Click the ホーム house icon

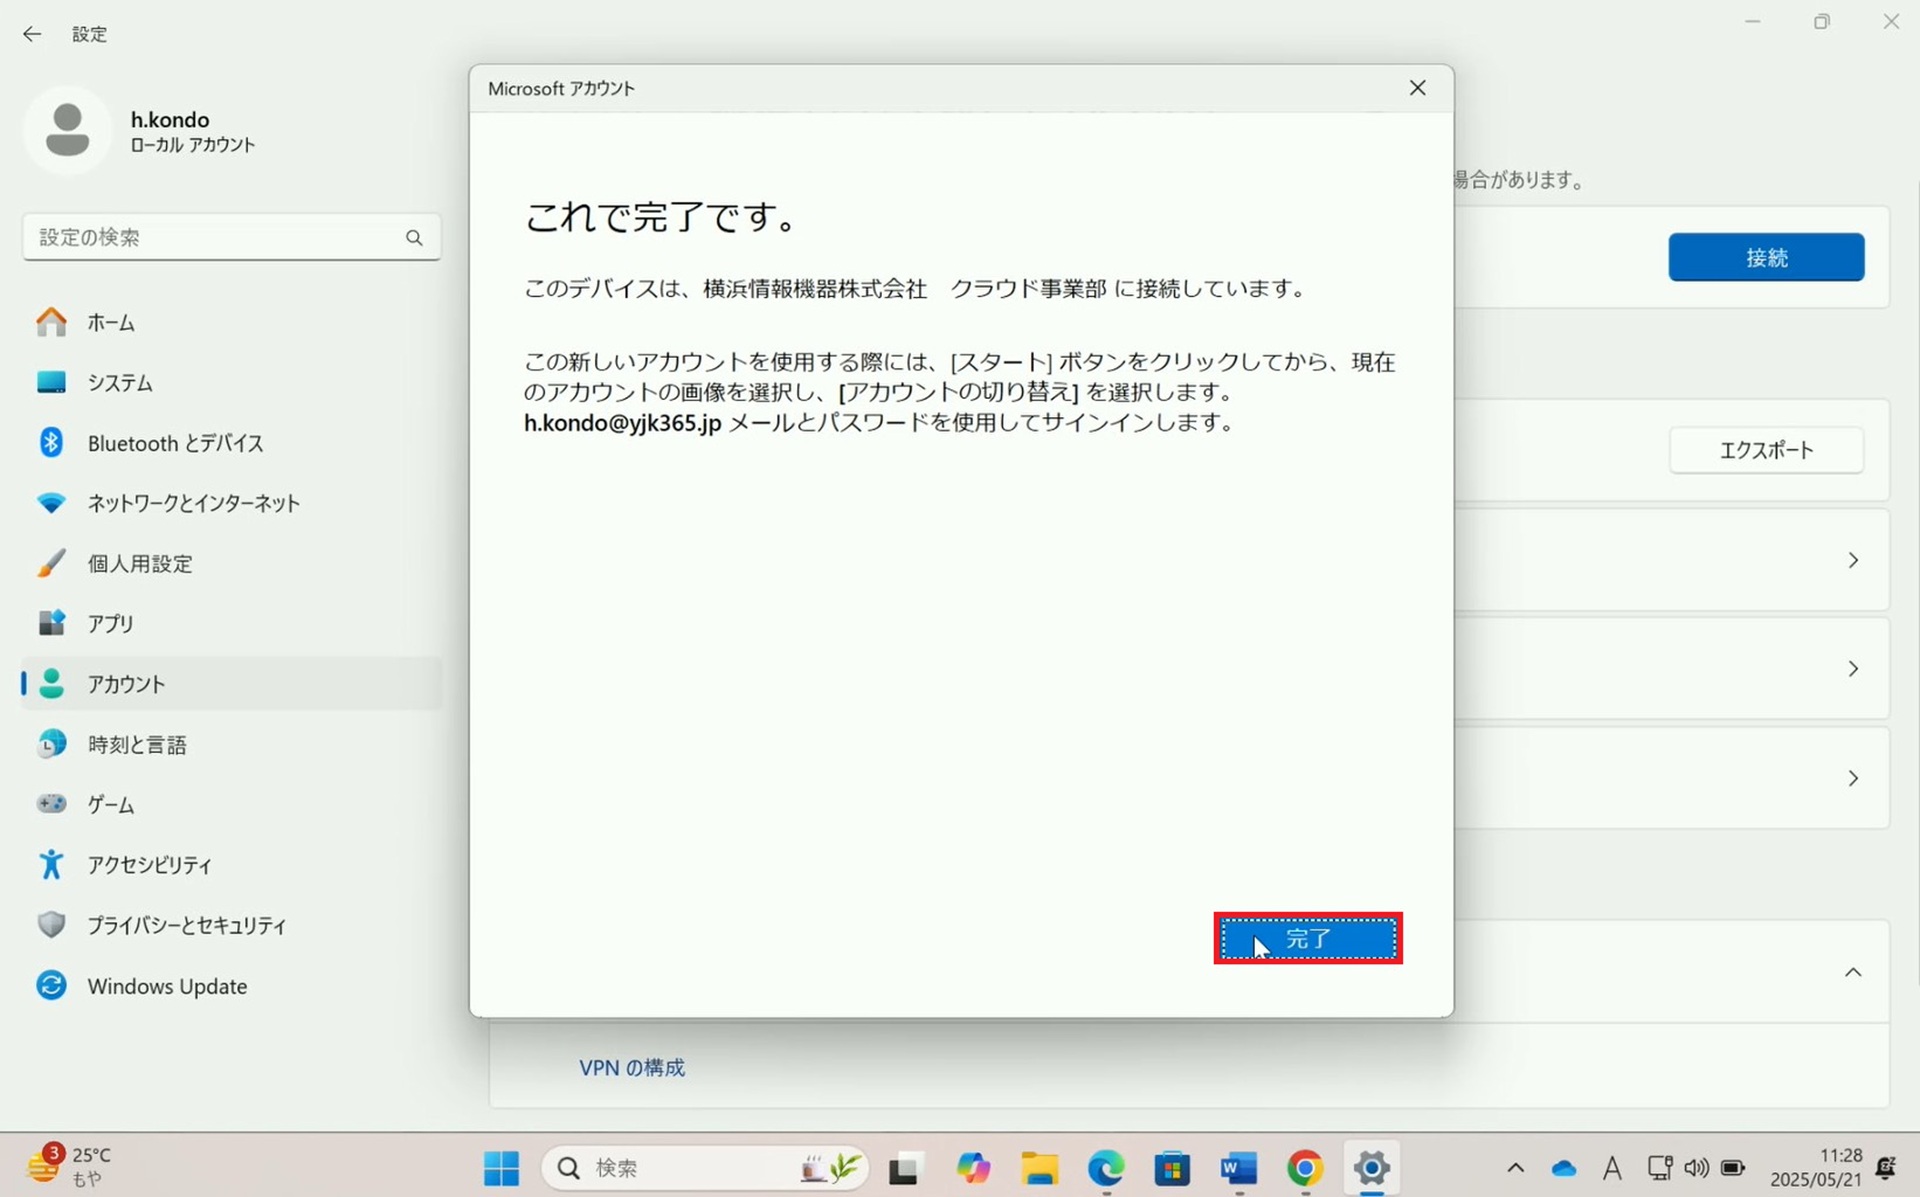51,322
